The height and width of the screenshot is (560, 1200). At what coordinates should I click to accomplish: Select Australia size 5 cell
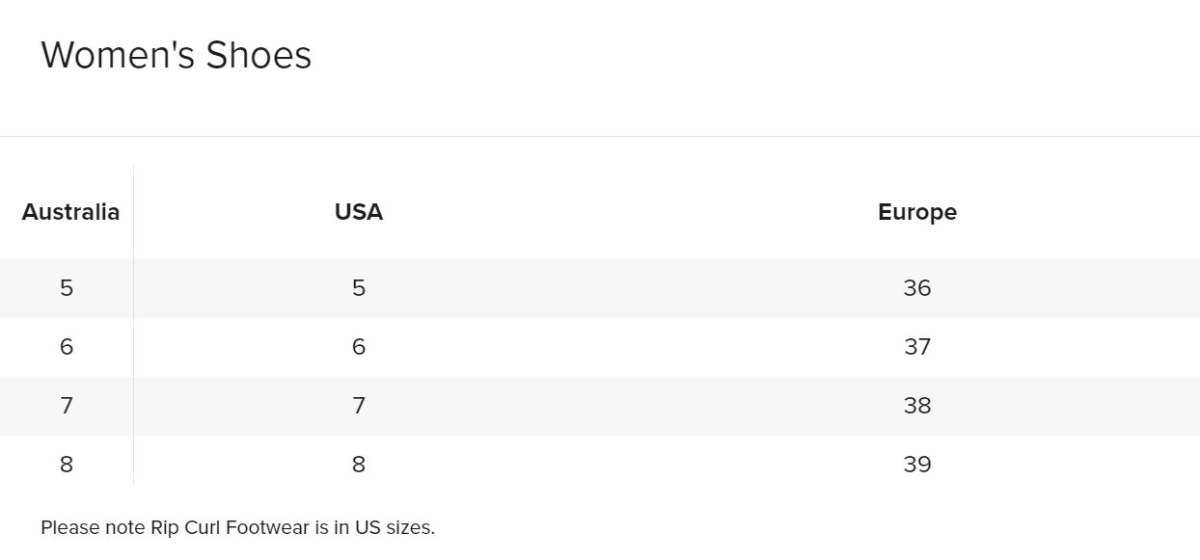coord(66,288)
